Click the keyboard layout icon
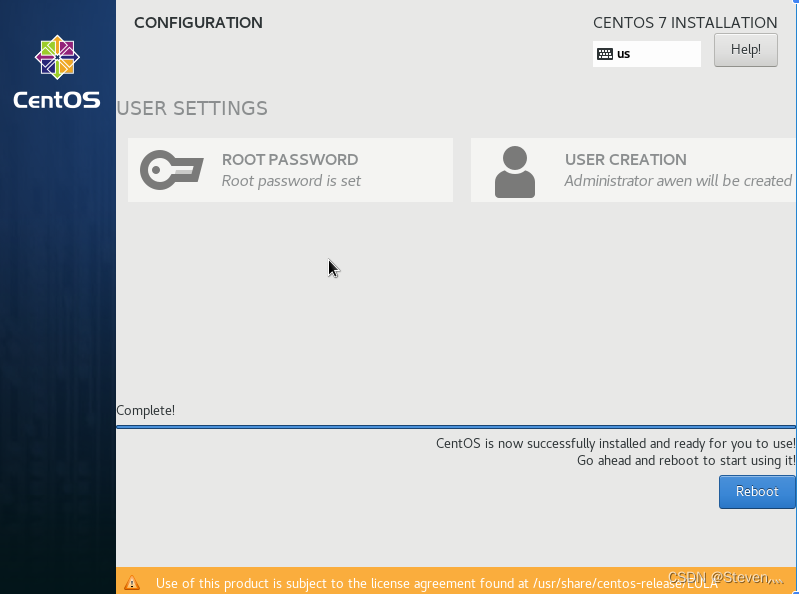 605,54
